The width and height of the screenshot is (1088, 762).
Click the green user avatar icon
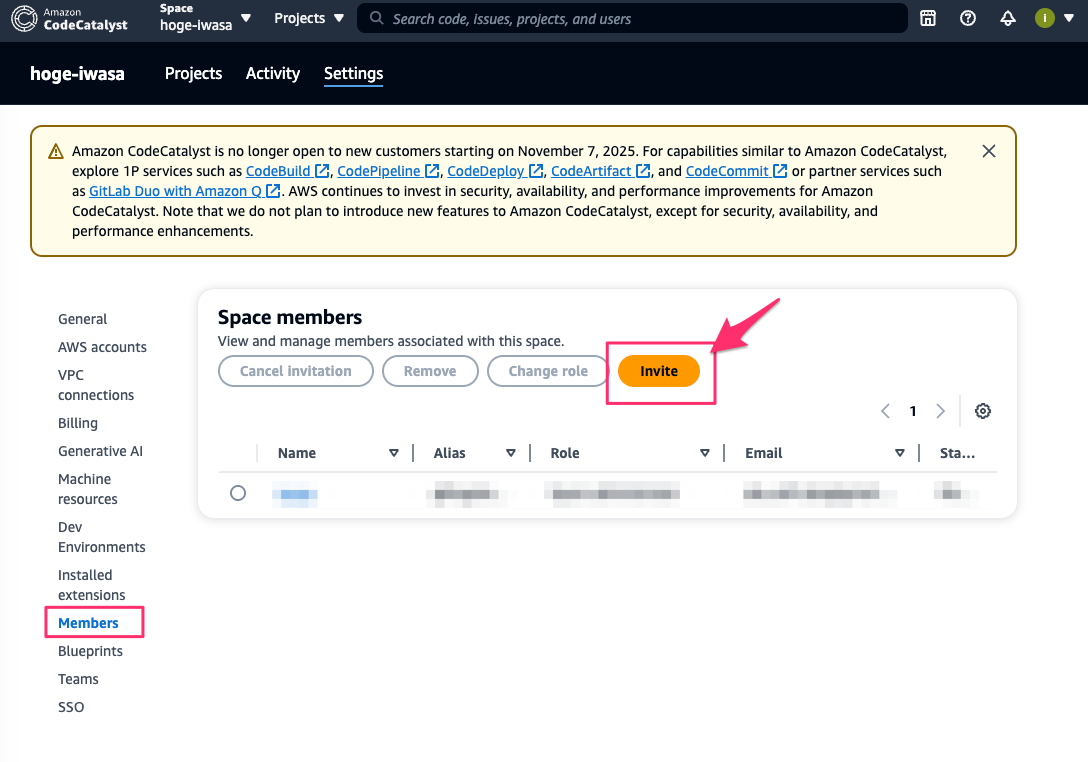[1045, 18]
